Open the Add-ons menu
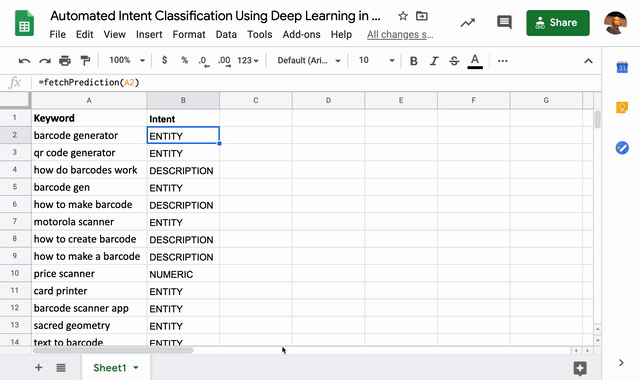Image resolution: width=640 pixels, height=380 pixels. (x=301, y=35)
